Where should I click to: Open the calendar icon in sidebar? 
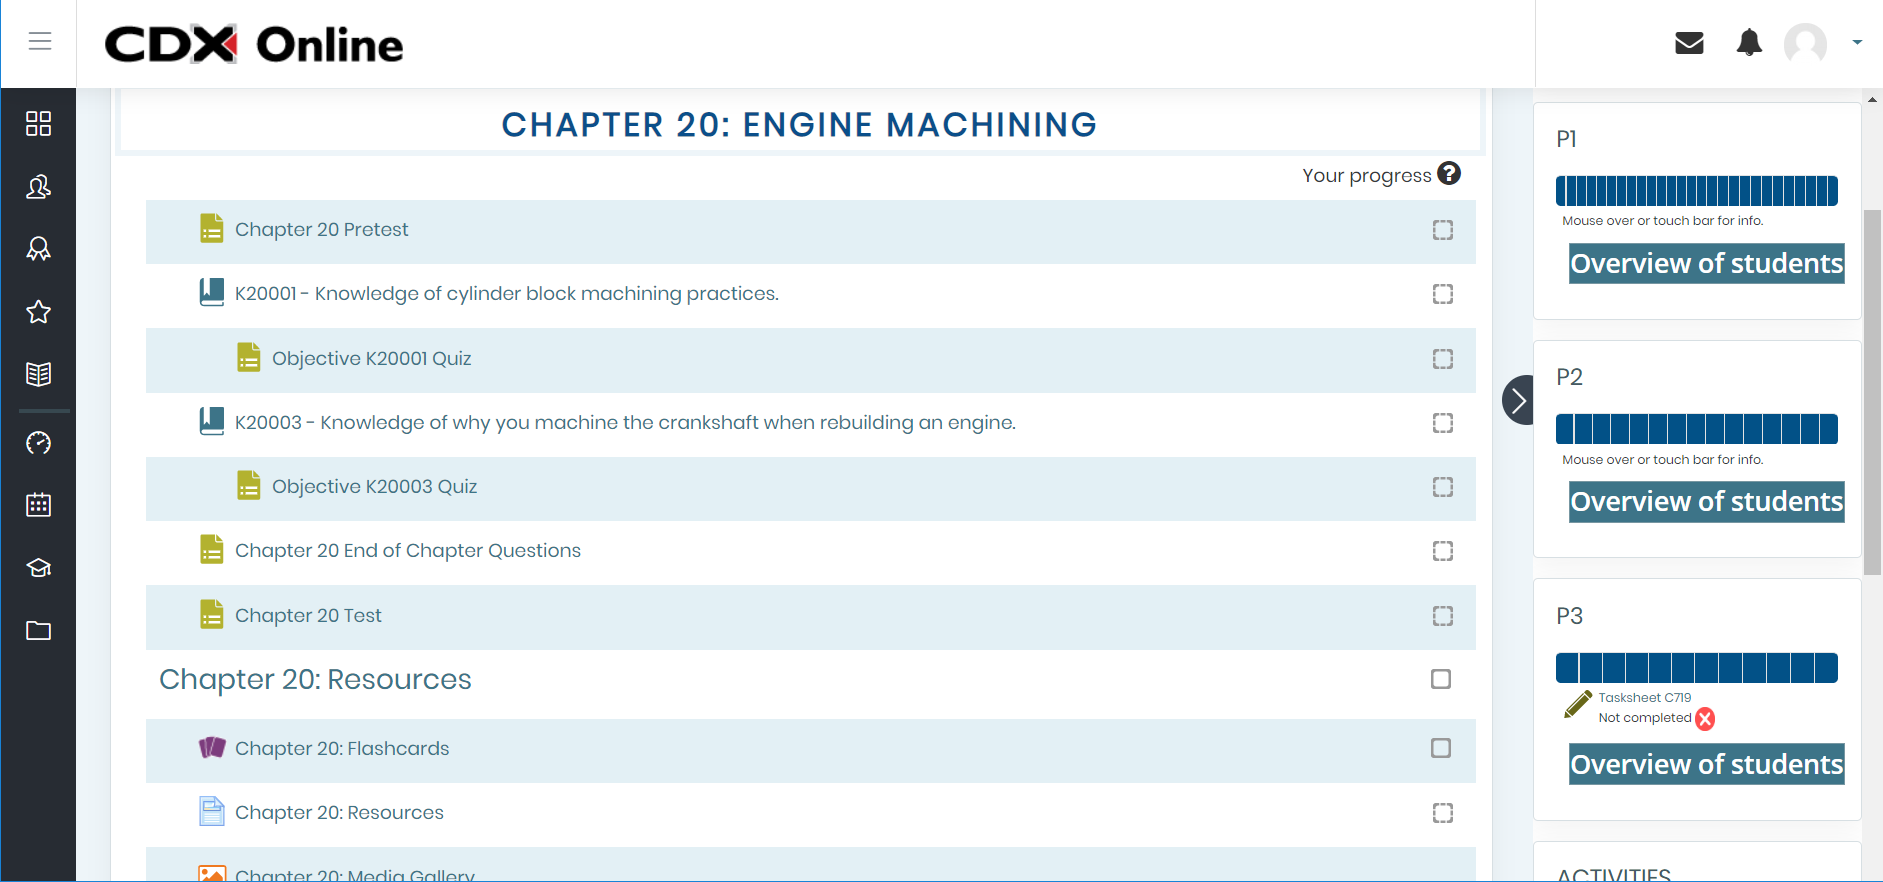click(39, 505)
